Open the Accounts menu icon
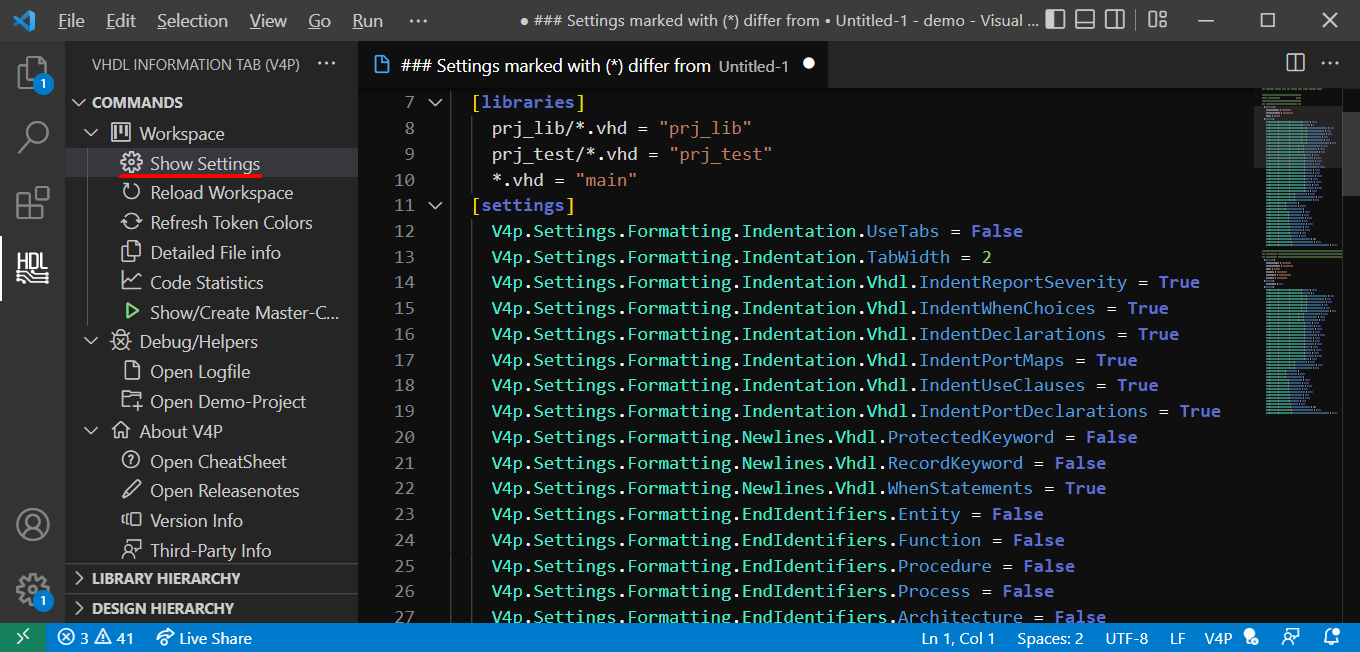This screenshot has width=1360, height=652. [x=33, y=524]
